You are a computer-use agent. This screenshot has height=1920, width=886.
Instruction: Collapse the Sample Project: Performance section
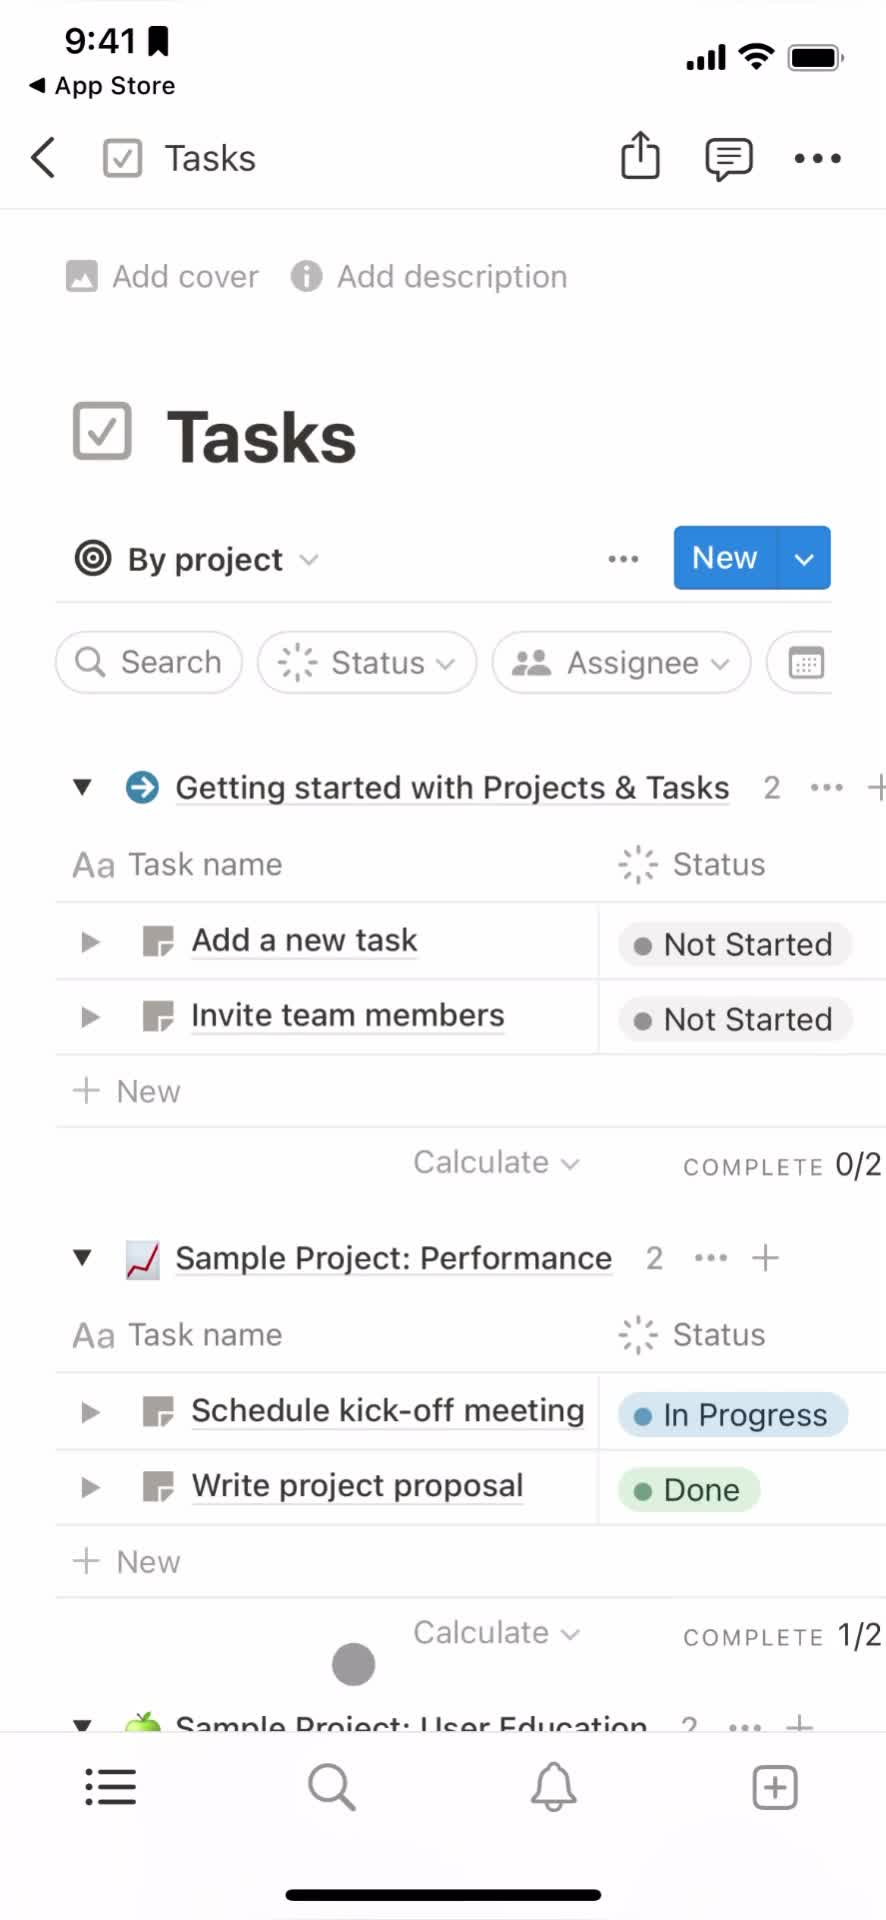point(82,1257)
